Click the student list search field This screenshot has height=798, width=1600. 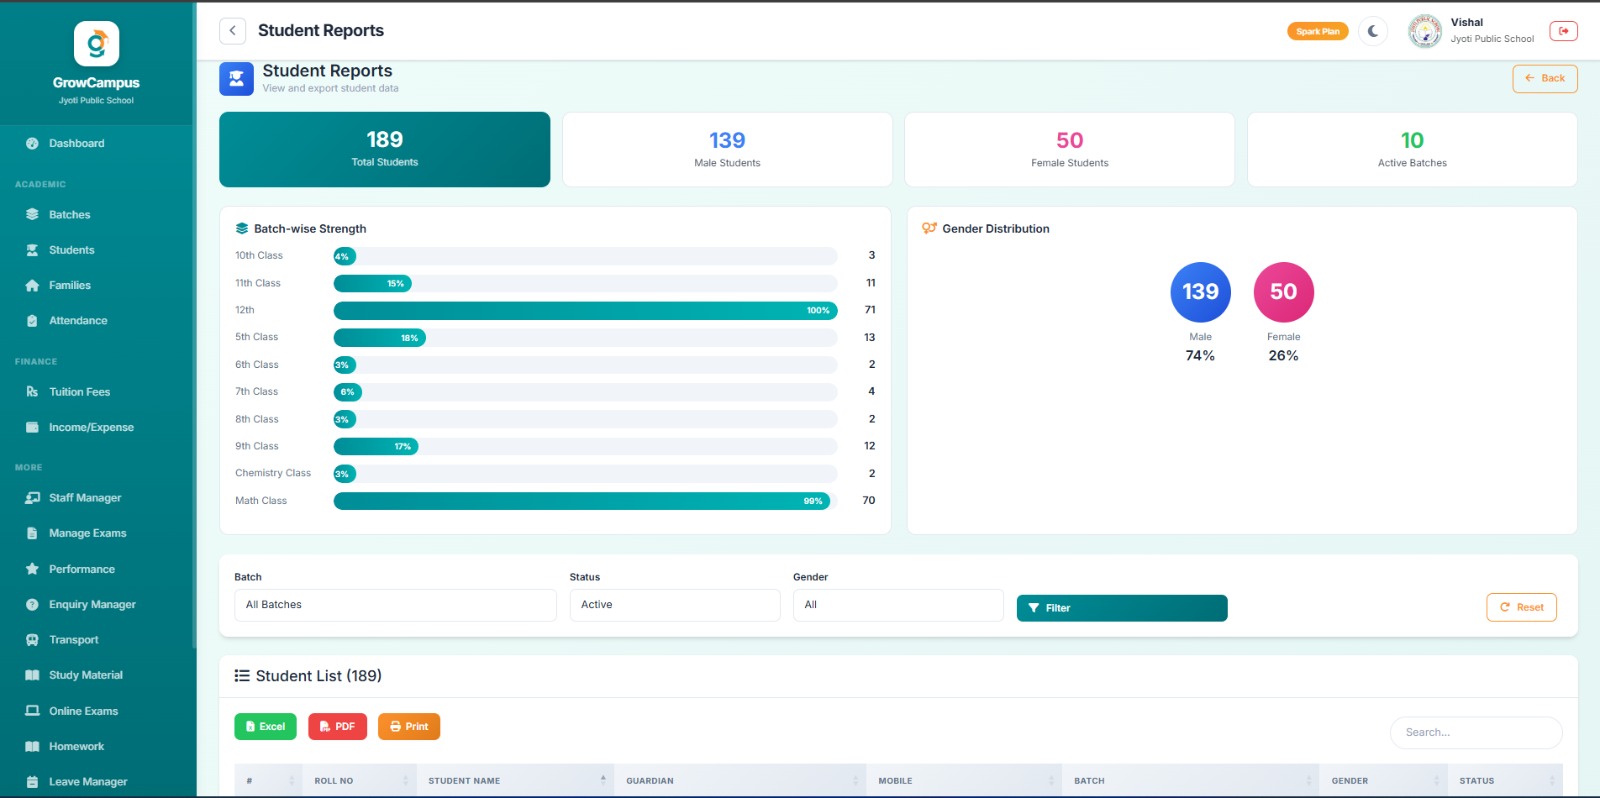point(1475,733)
